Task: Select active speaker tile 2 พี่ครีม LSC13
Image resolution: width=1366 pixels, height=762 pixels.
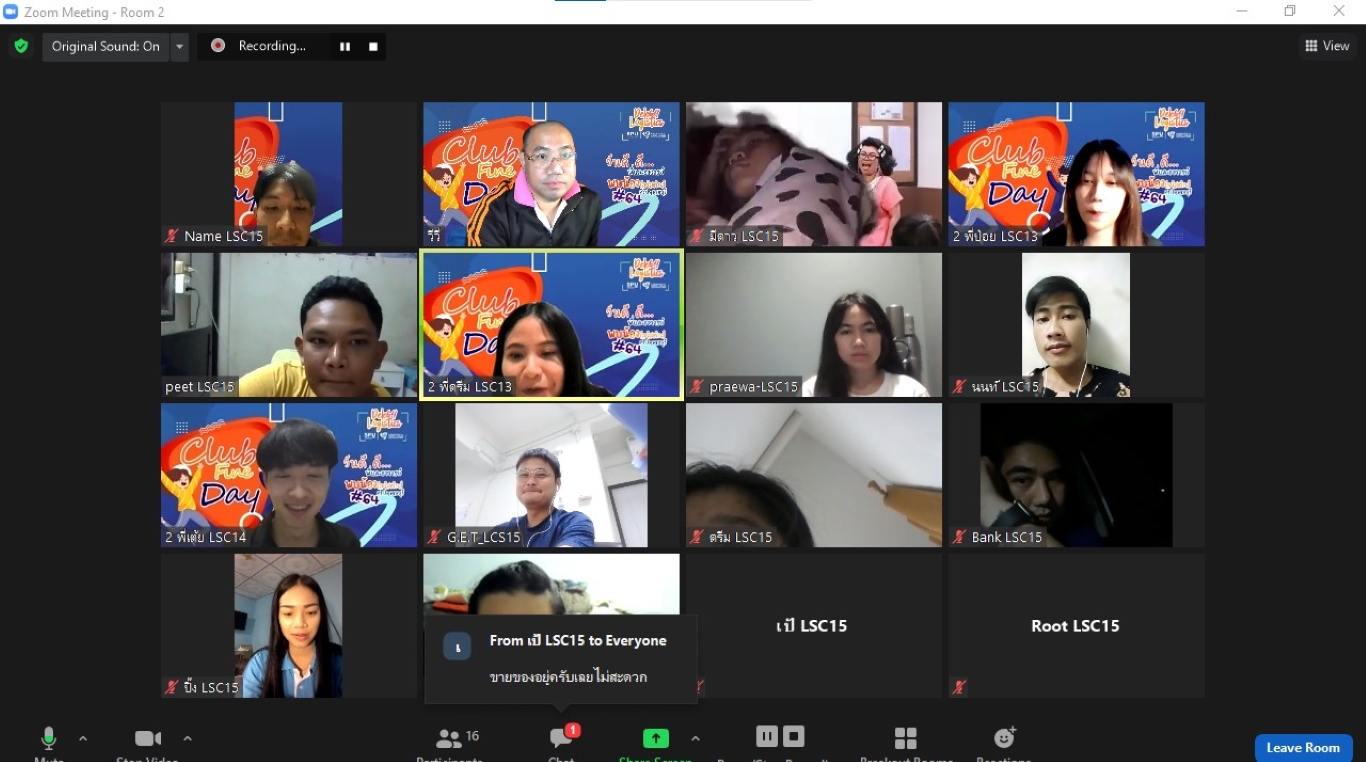Action: point(551,325)
